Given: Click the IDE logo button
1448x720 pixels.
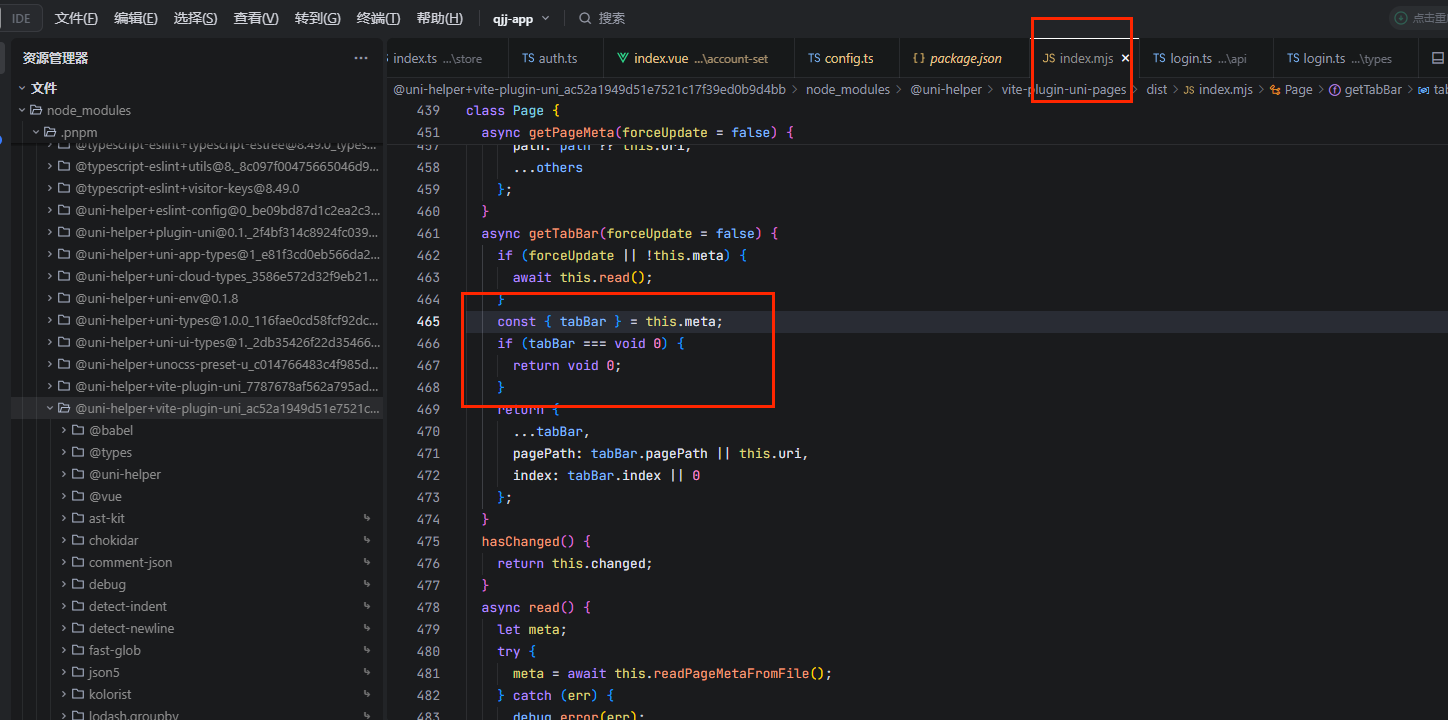Looking at the screenshot, I should (x=21, y=18).
